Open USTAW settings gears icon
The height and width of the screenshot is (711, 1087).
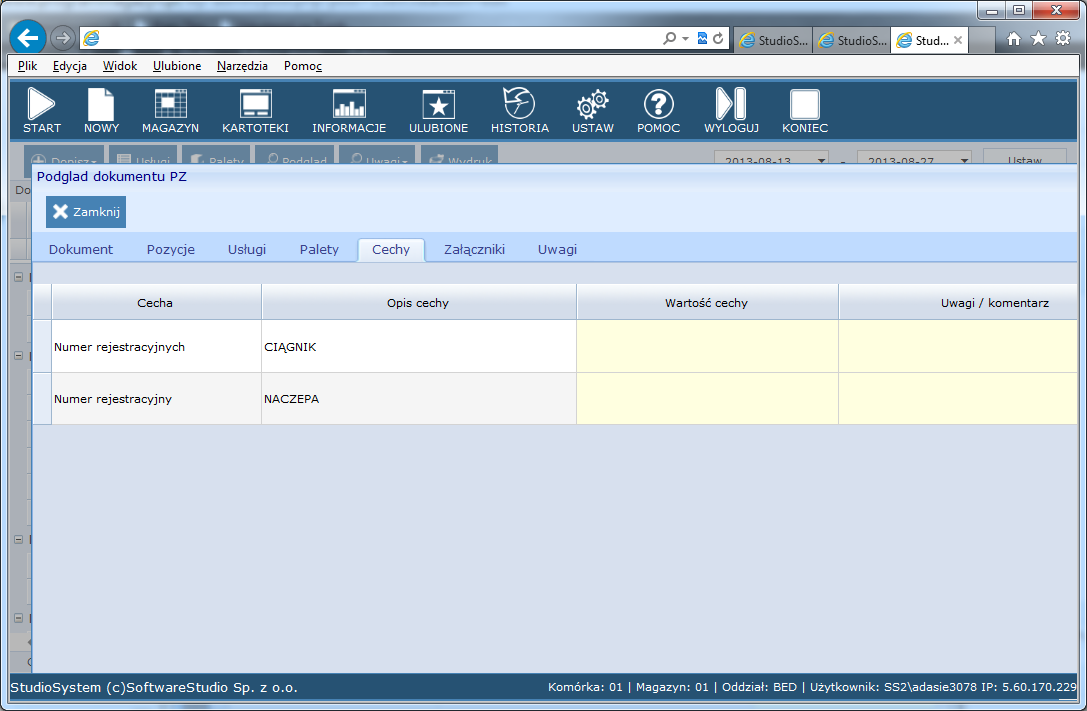[x=593, y=105]
